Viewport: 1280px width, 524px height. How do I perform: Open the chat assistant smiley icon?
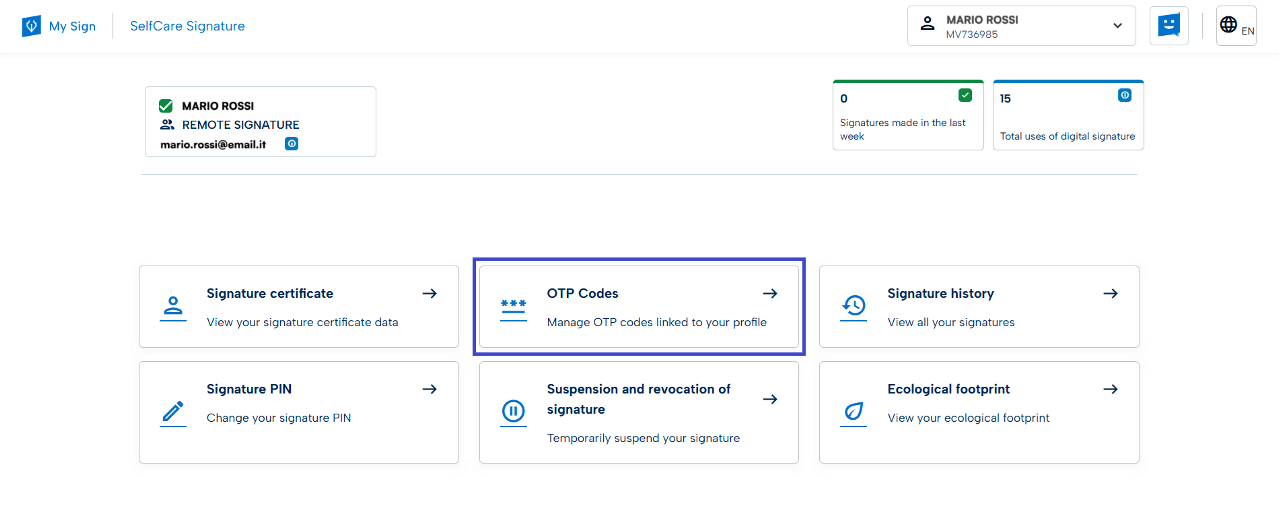(x=1168, y=26)
